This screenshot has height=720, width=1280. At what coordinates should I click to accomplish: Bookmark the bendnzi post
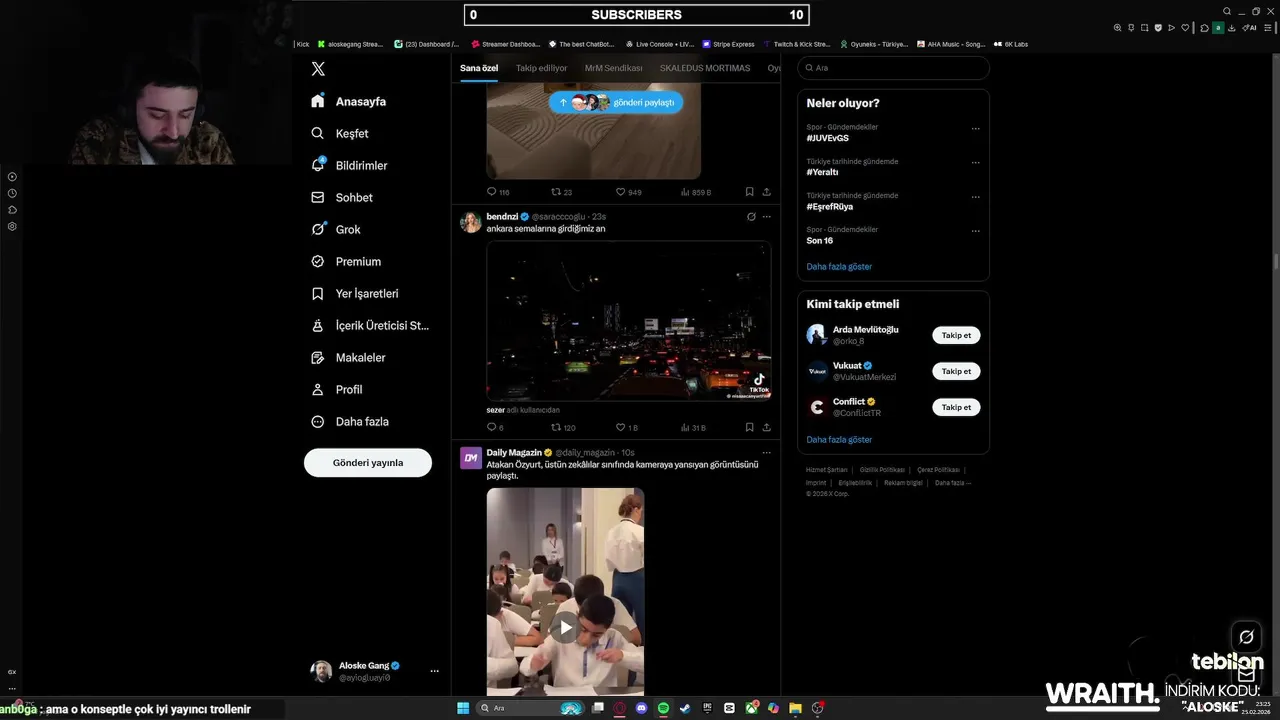(749, 427)
